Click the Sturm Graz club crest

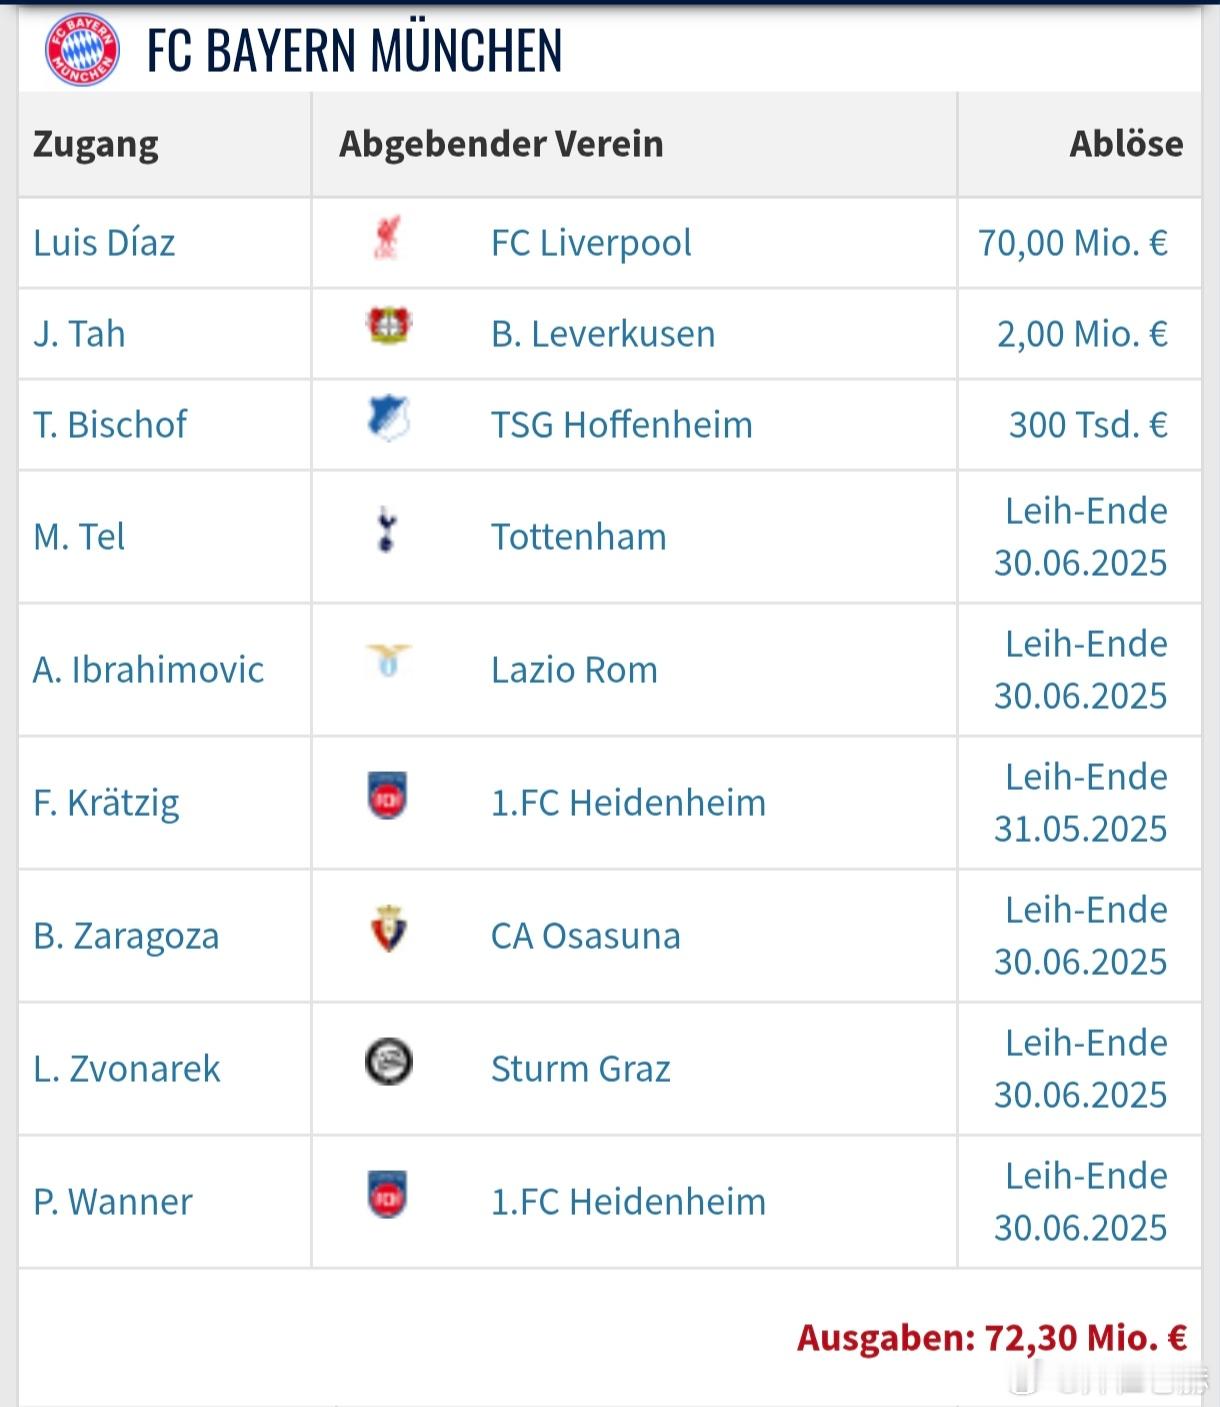[x=388, y=1062]
